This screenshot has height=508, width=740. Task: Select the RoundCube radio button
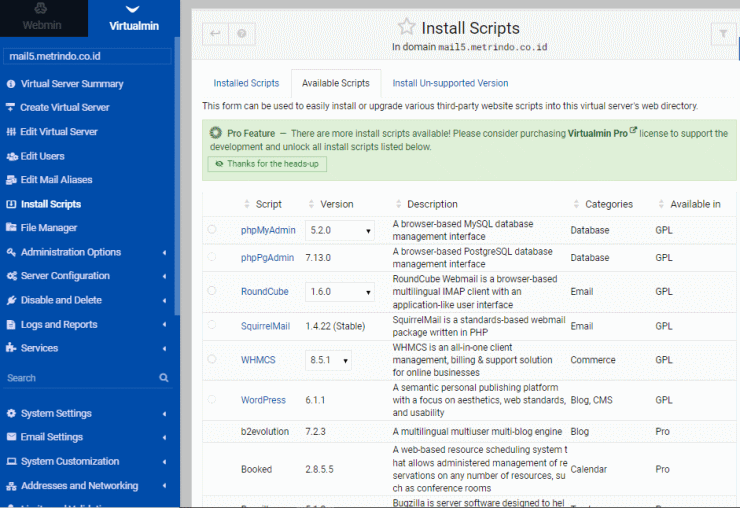coord(212,291)
